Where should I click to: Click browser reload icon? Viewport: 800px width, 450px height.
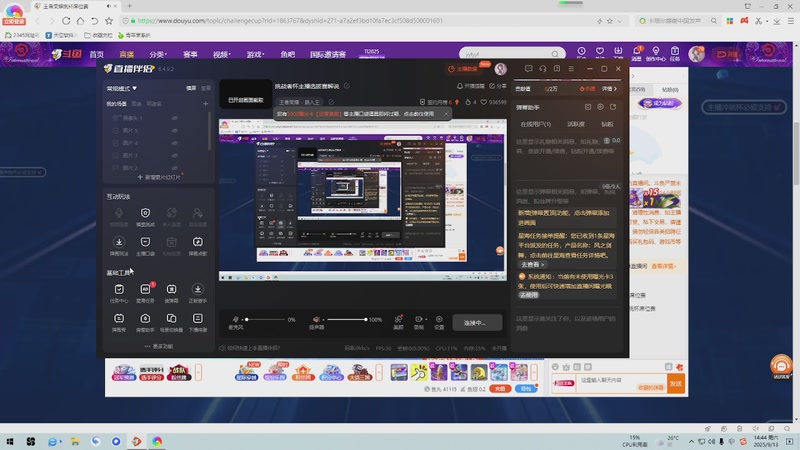66,21
